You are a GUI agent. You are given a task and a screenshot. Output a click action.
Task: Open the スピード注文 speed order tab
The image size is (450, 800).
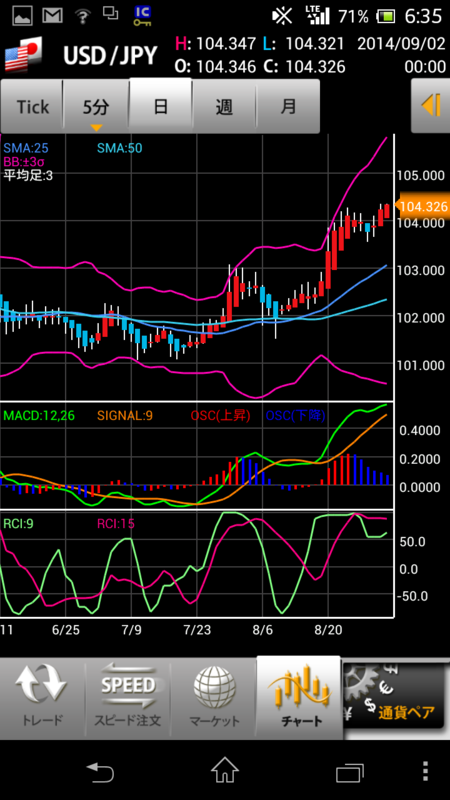click(x=128, y=698)
